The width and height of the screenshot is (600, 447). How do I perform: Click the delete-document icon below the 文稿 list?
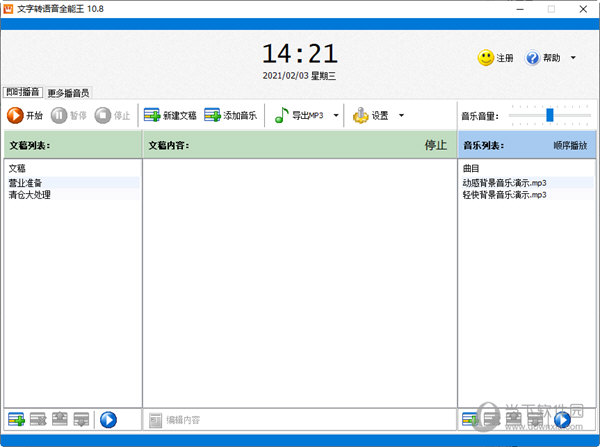[x=38, y=420]
